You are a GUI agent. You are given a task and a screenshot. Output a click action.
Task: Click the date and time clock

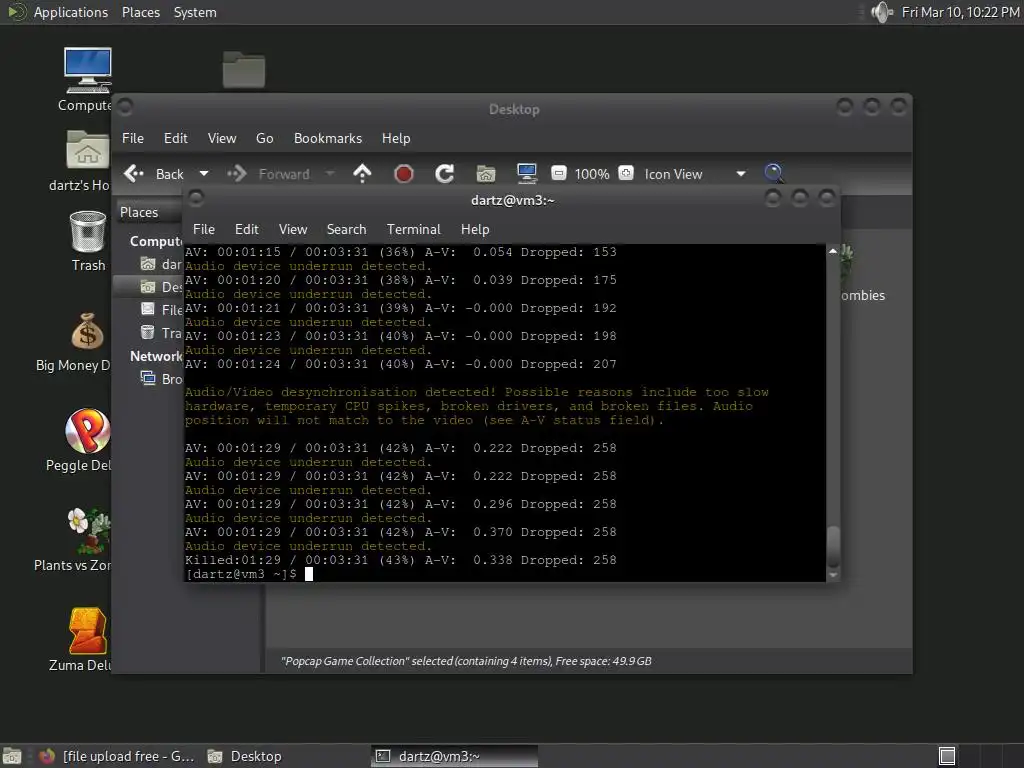coord(961,12)
